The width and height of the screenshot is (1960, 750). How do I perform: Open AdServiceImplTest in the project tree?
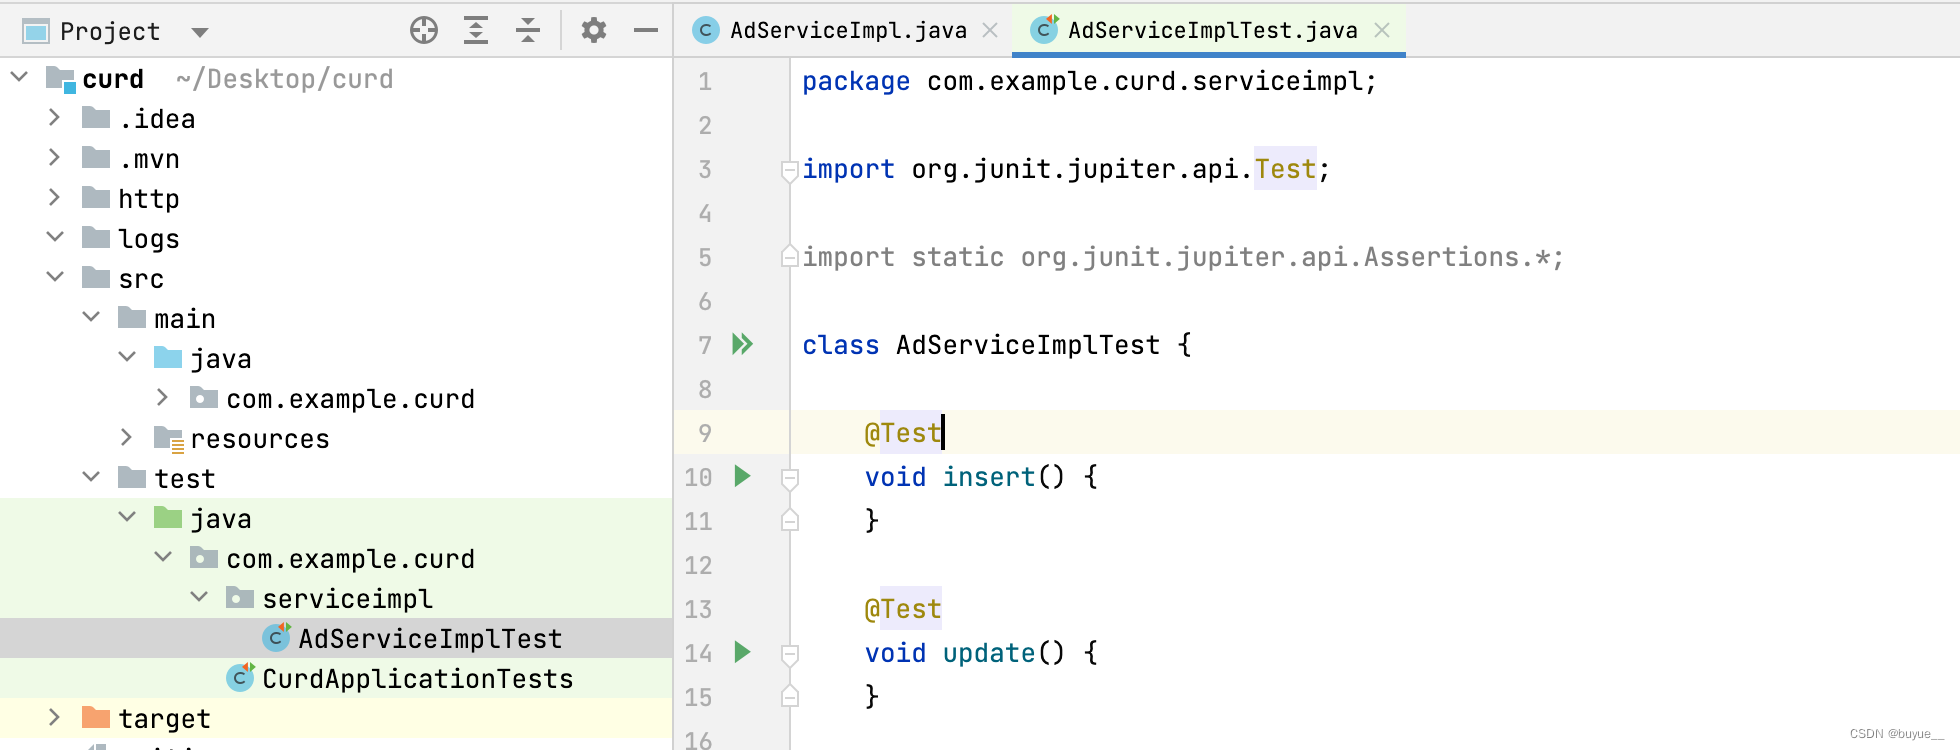336,638
